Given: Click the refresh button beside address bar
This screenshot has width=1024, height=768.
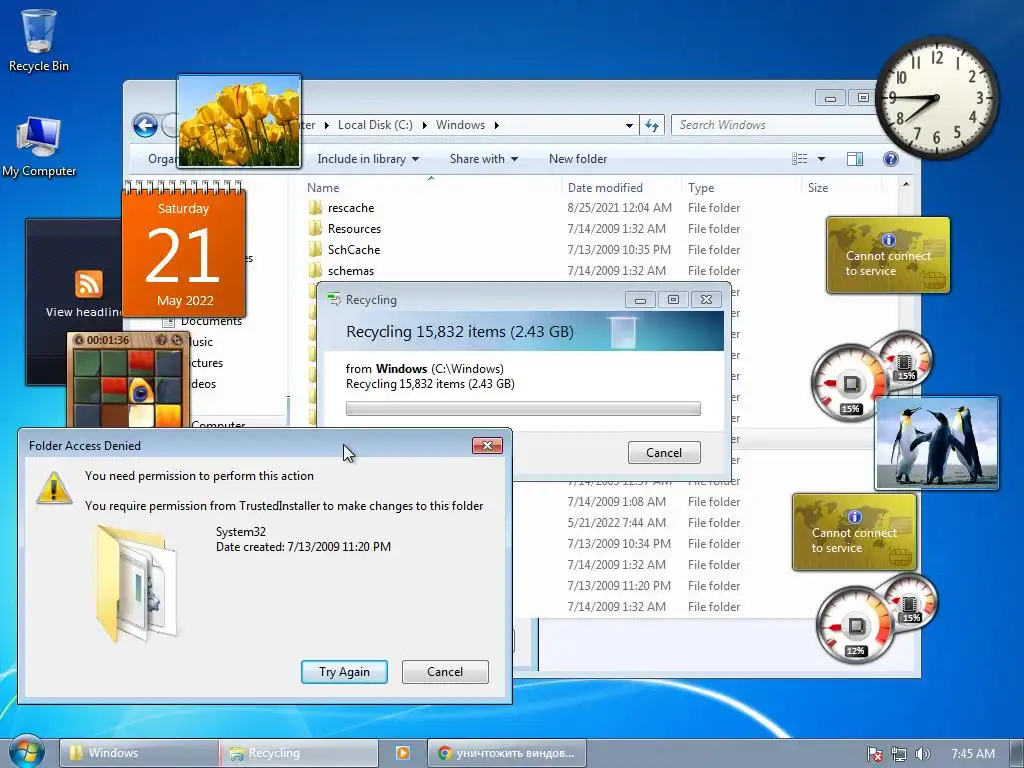Looking at the screenshot, I should click(x=652, y=125).
